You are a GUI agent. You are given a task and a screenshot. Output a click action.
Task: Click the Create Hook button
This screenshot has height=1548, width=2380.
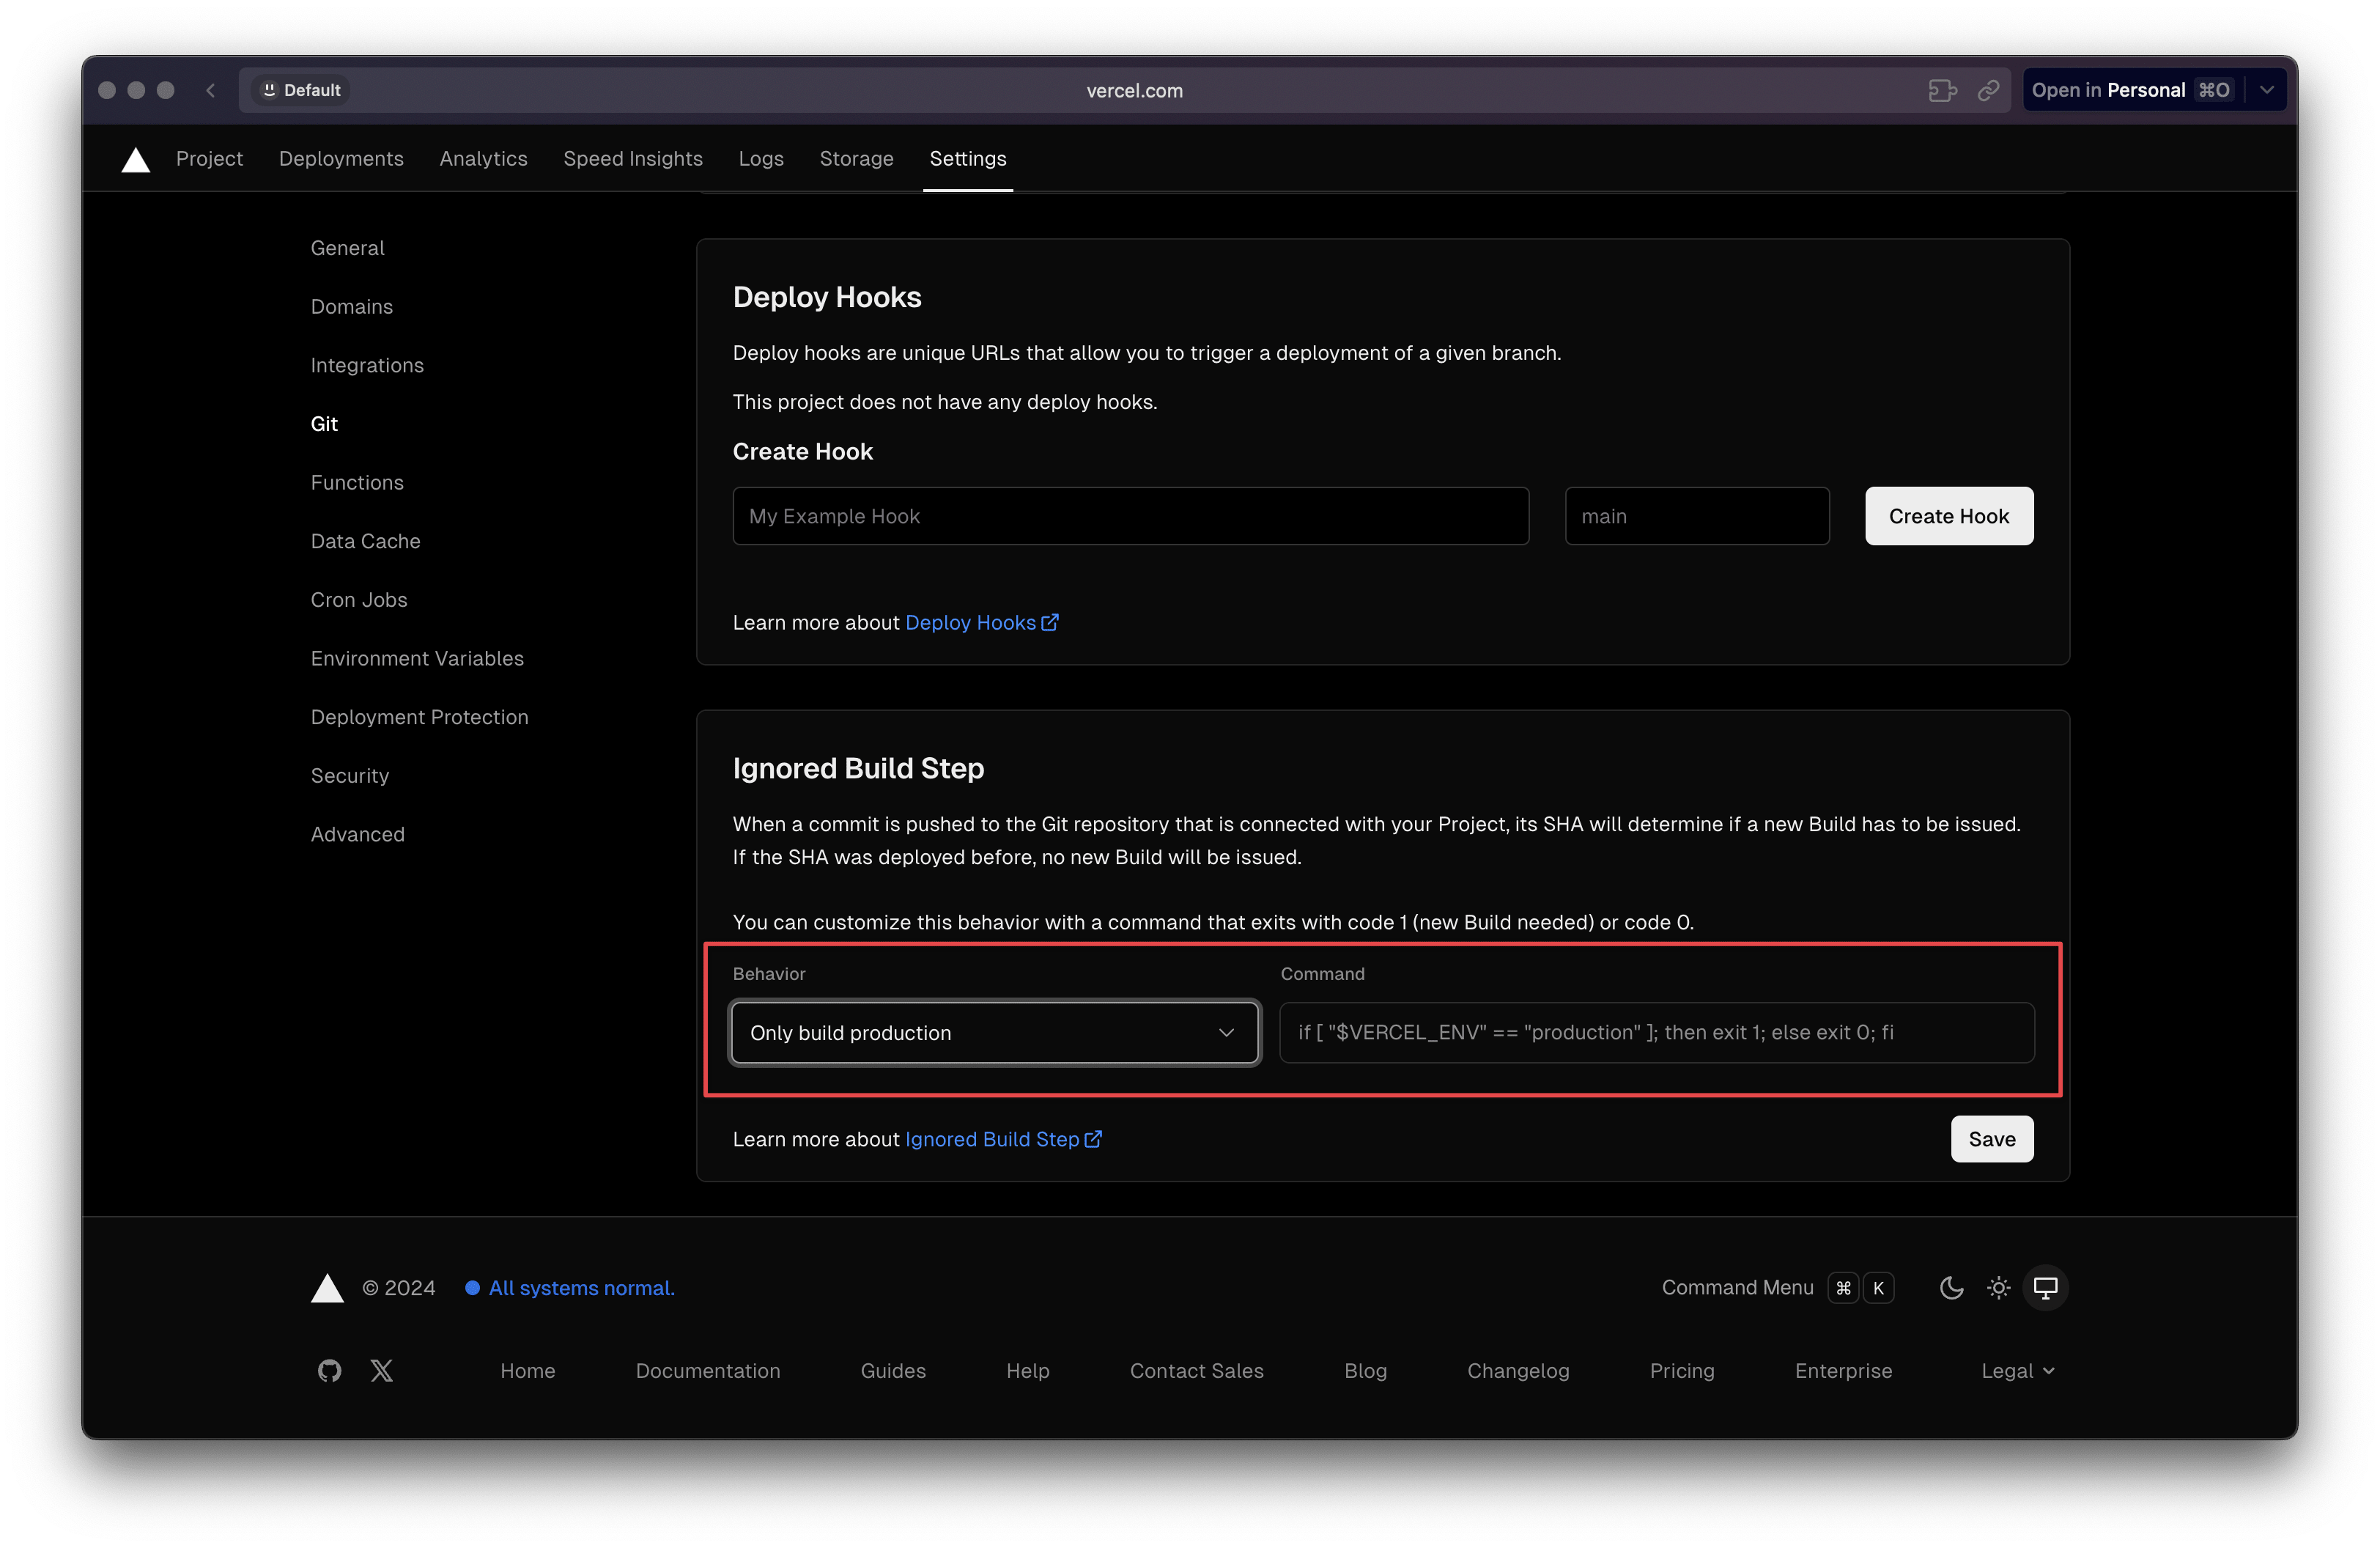click(x=1948, y=516)
